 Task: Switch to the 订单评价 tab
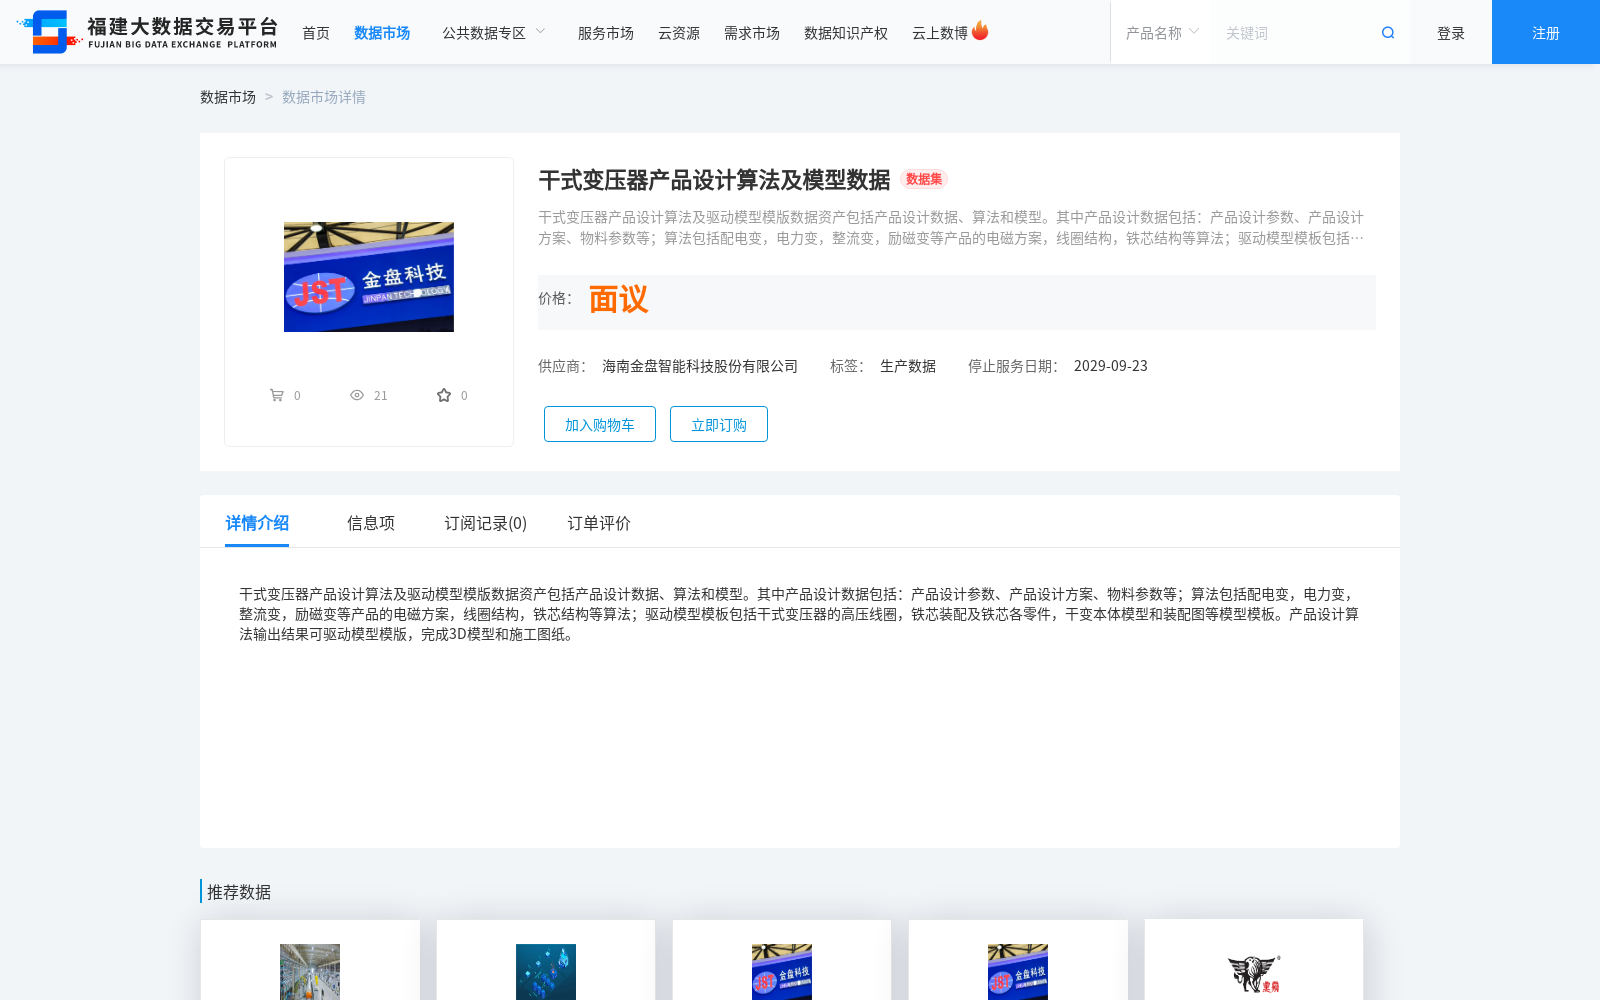click(x=599, y=523)
